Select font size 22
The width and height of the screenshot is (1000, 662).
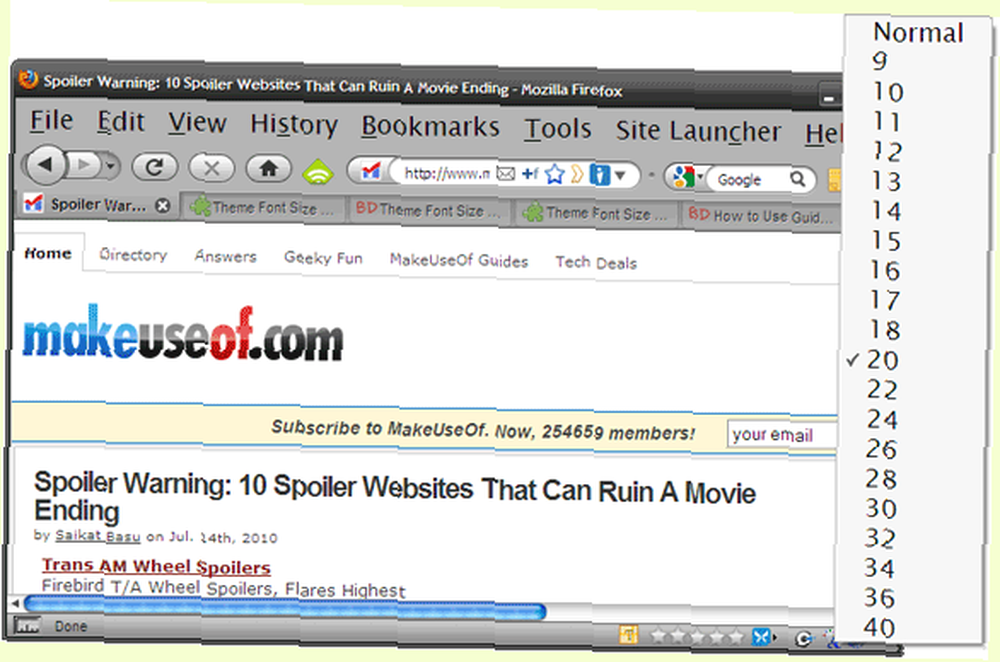pyautogui.click(x=883, y=390)
